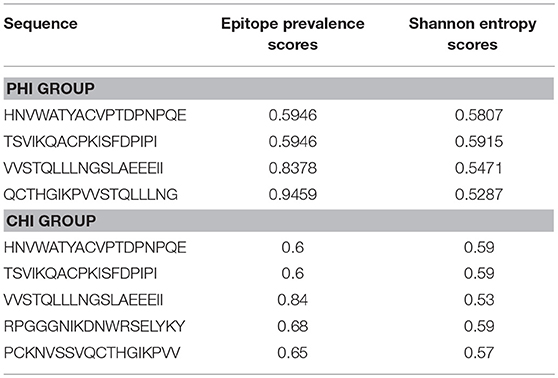Click the Shannon entropy value 0.53
This screenshot has height=378, width=558.
479,300
